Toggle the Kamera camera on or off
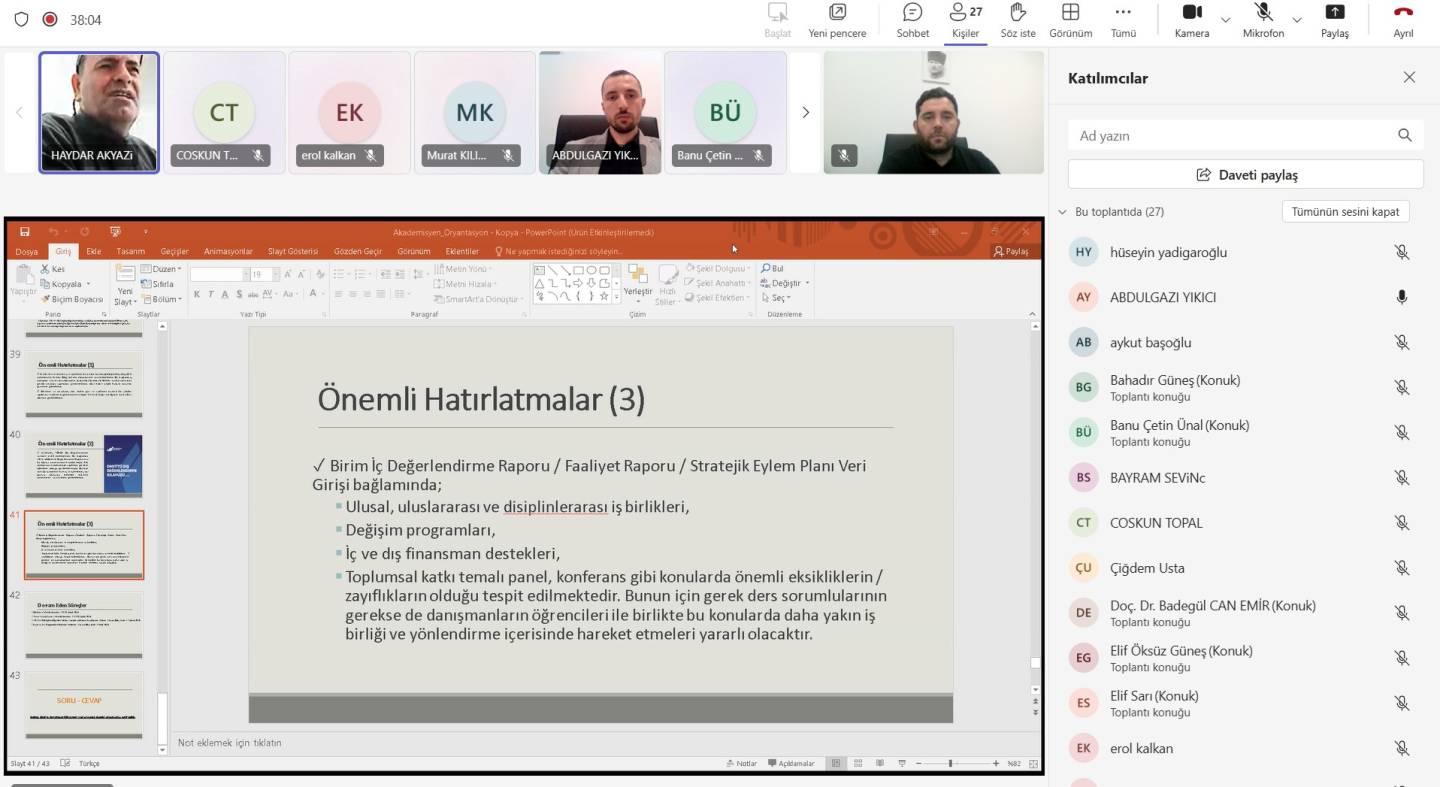This screenshot has height=787, width=1440. pyautogui.click(x=1191, y=13)
